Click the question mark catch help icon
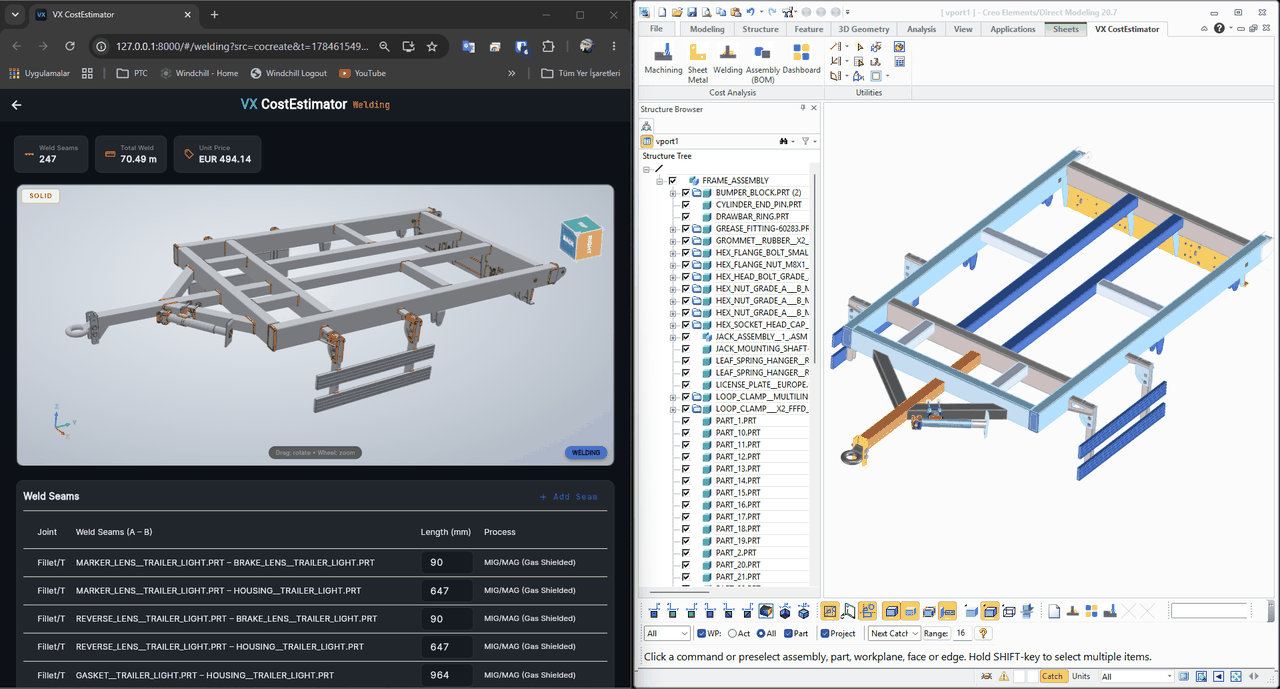This screenshot has height=689, width=1280. tap(983, 633)
